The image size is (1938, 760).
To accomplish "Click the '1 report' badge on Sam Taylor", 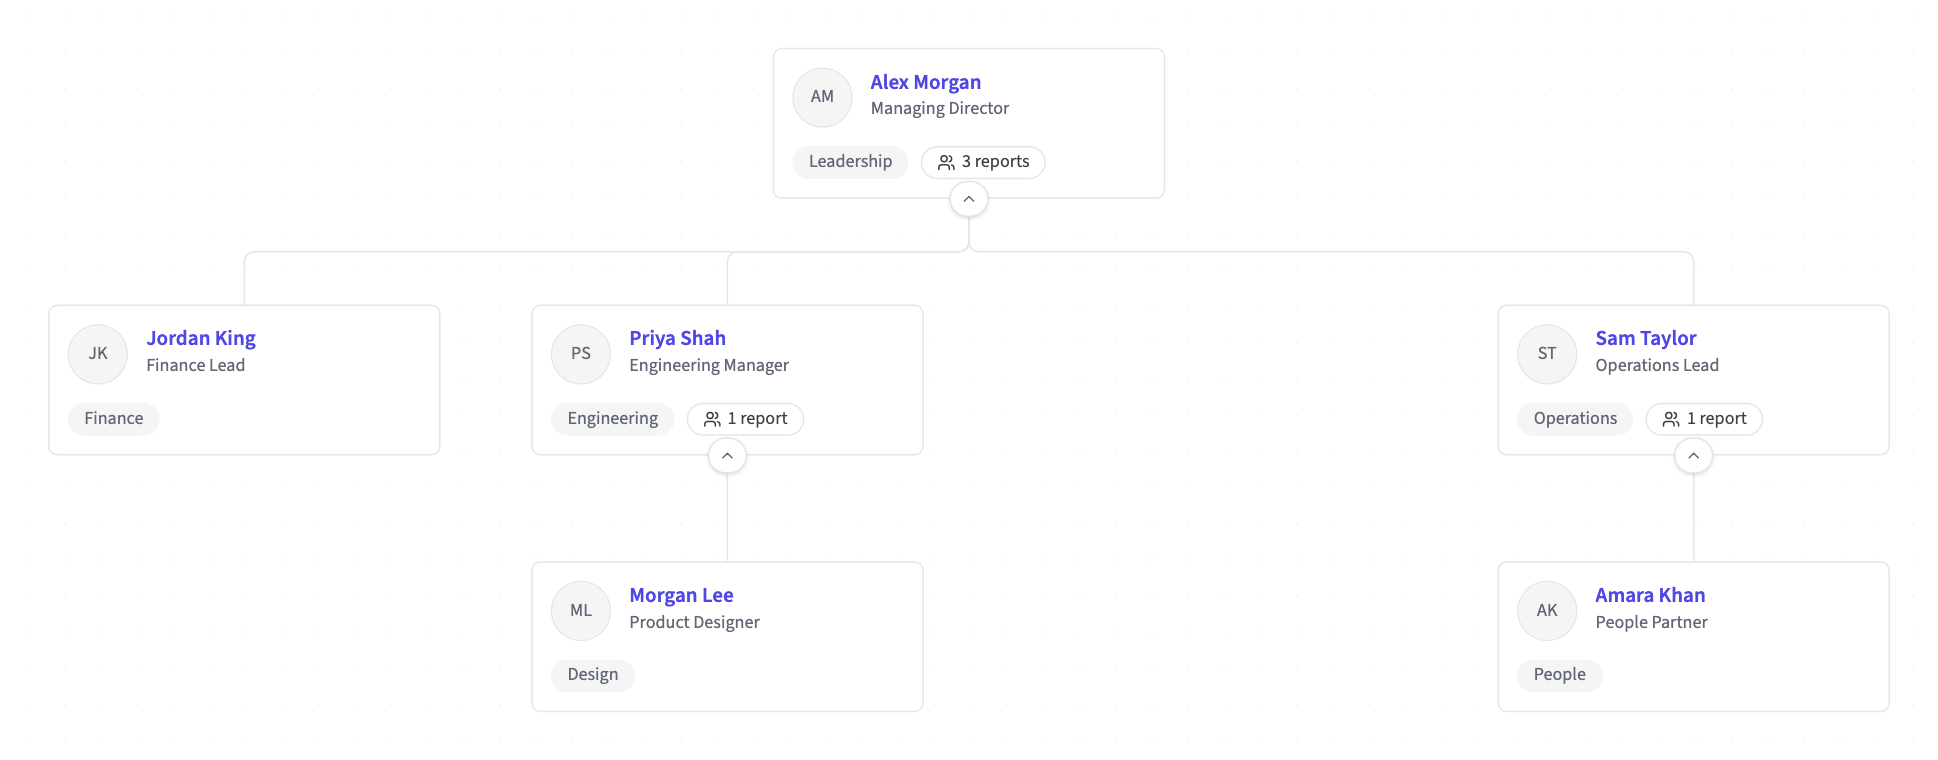I will (1704, 419).
